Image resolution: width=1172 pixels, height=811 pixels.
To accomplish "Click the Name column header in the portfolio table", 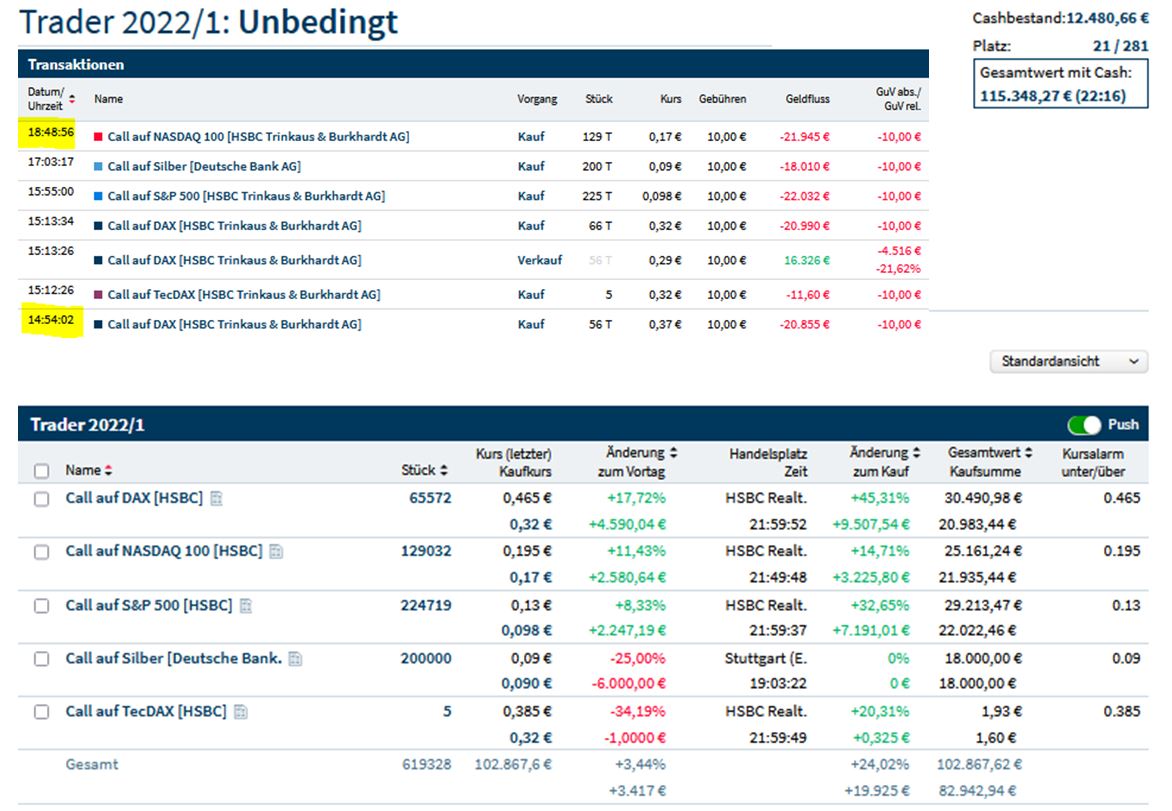I will tap(83, 470).
